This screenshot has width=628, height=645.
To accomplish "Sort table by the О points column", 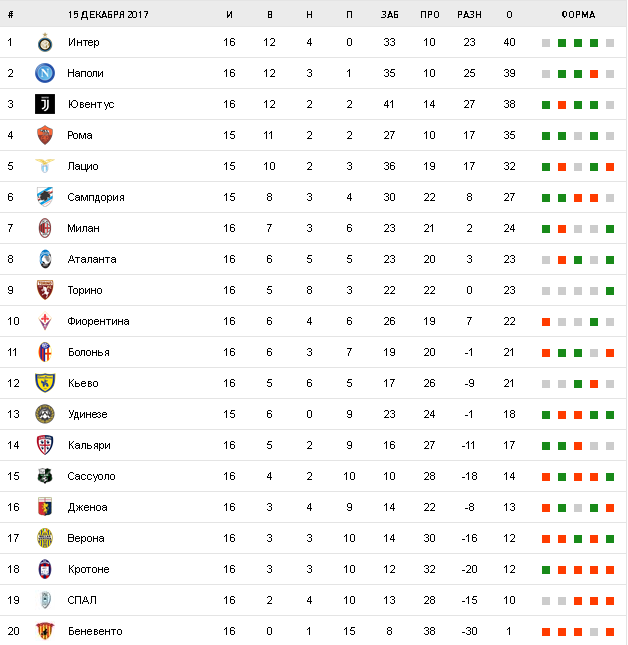I will point(510,14).
